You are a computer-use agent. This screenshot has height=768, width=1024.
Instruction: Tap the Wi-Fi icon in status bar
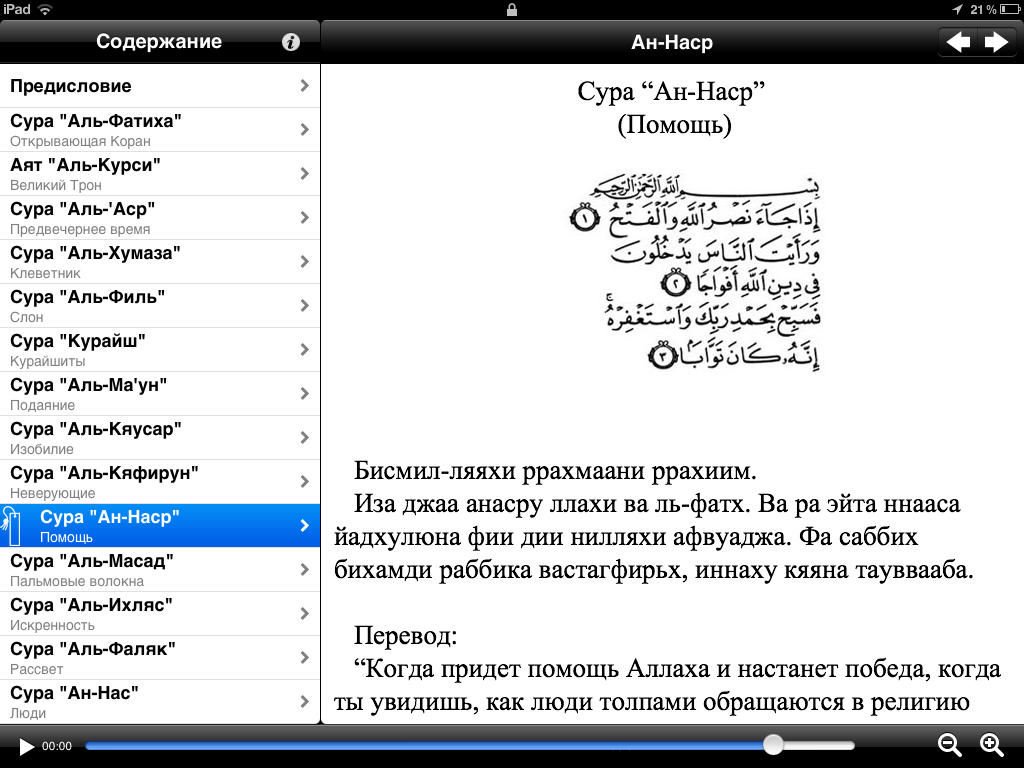[x=45, y=9]
